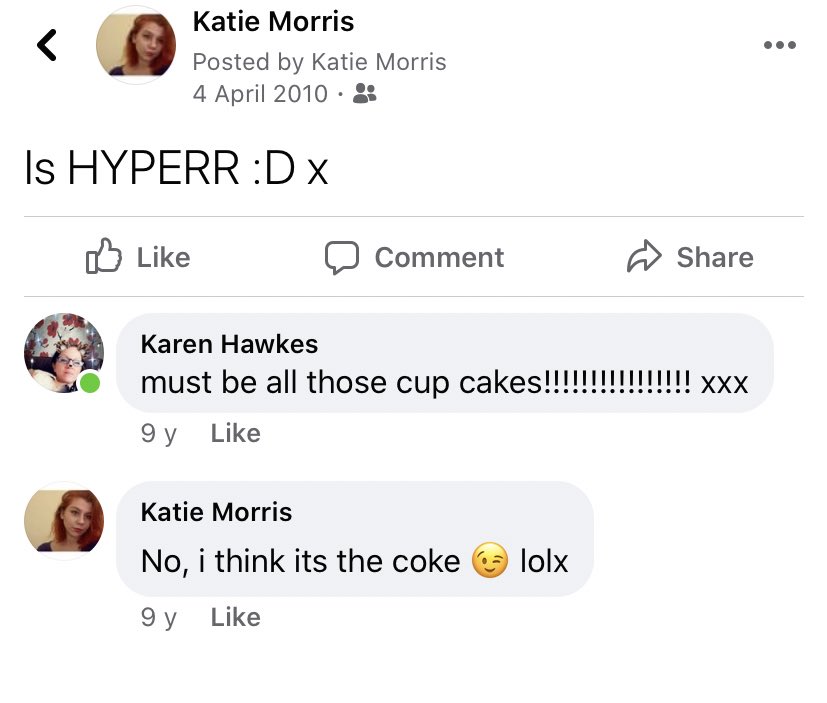Image resolution: width=827 pixels, height=703 pixels.
Task: Open Katie Morris avatar beside her comment
Action: (x=64, y=521)
